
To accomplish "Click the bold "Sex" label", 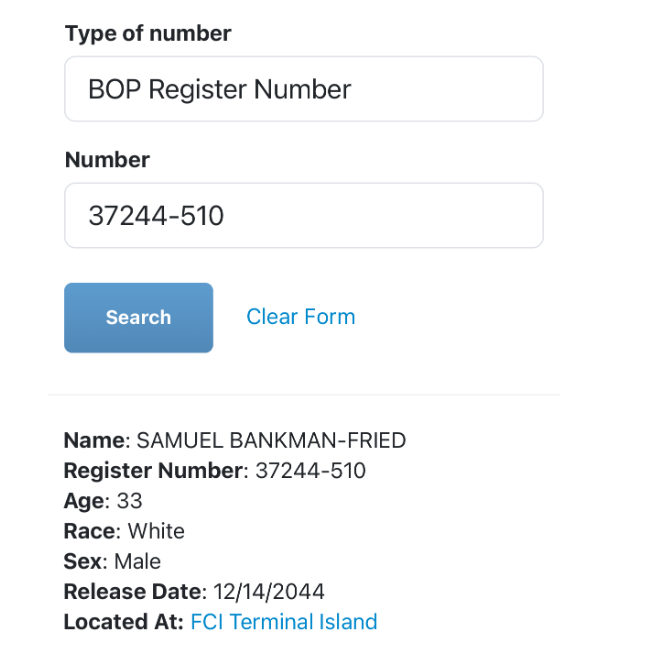I will 83,561.
